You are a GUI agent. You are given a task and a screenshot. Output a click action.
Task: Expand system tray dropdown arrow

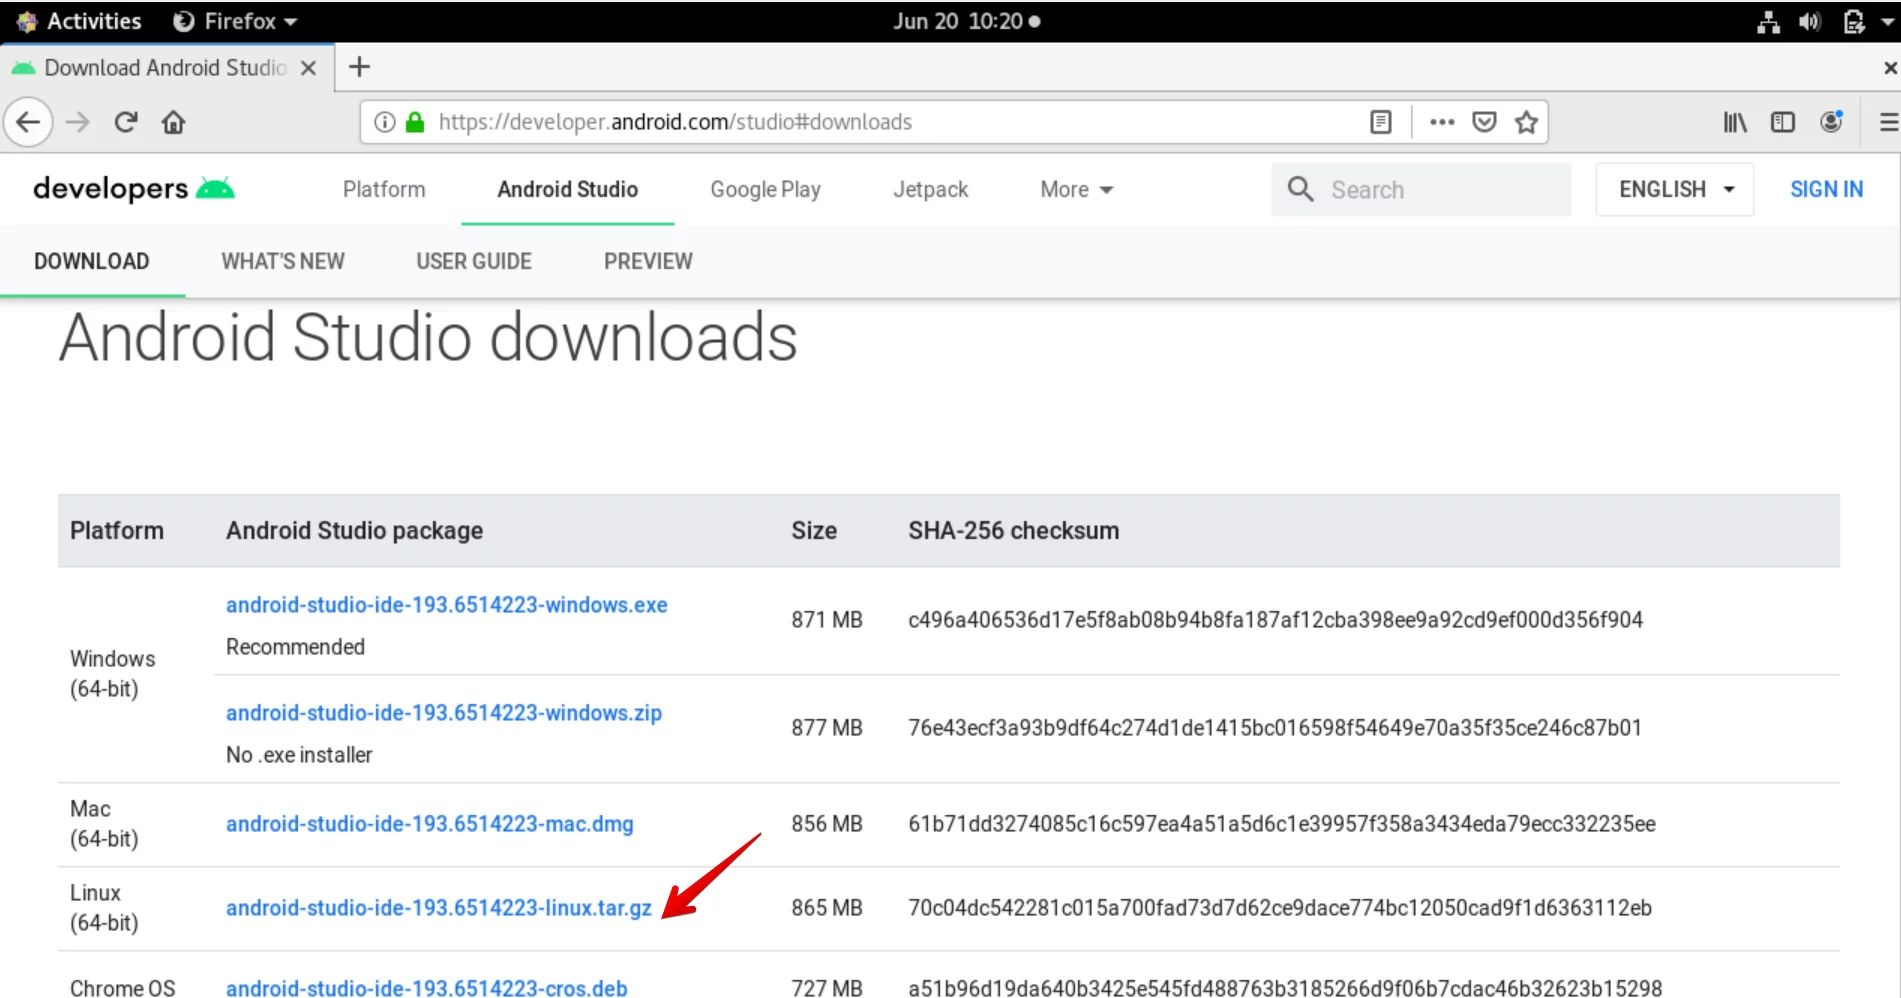click(1887, 21)
